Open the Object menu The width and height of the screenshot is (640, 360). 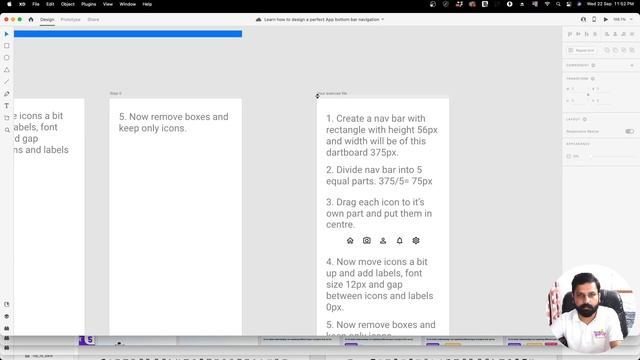click(68, 4)
